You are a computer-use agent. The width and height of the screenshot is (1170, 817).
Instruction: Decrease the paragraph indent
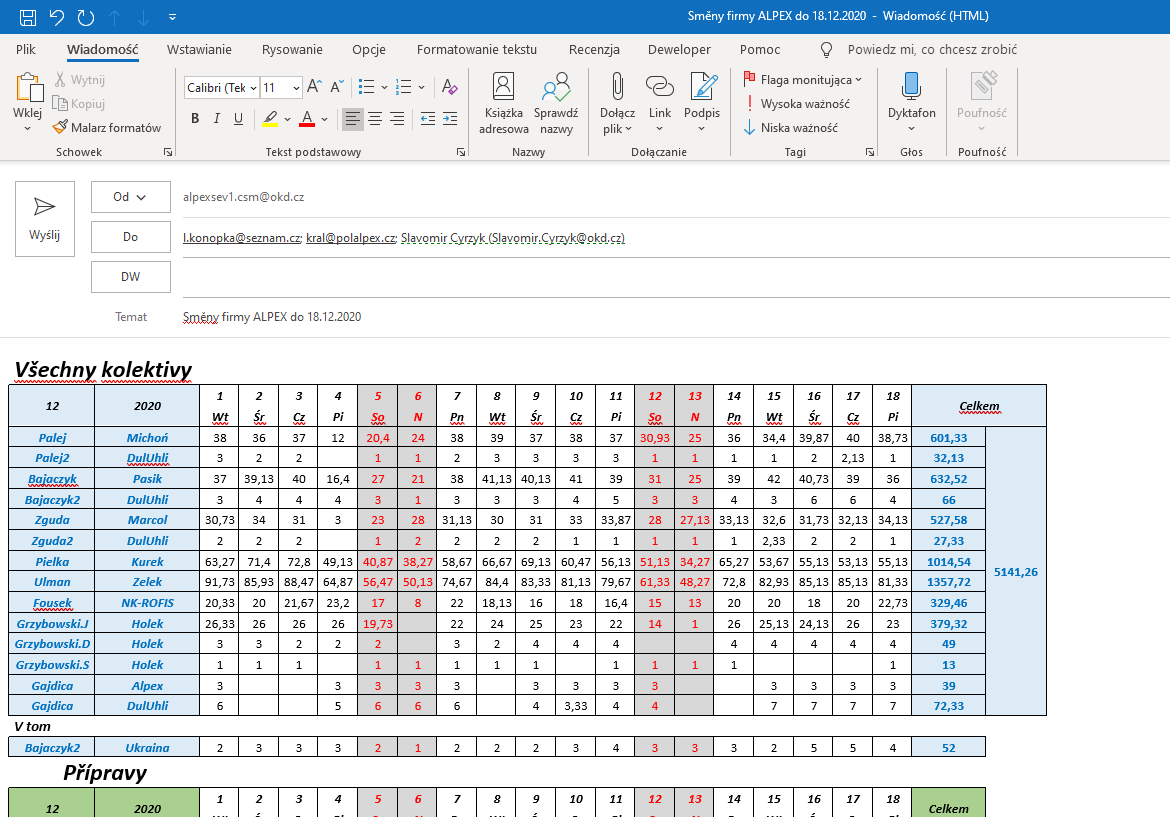pyautogui.click(x=428, y=119)
